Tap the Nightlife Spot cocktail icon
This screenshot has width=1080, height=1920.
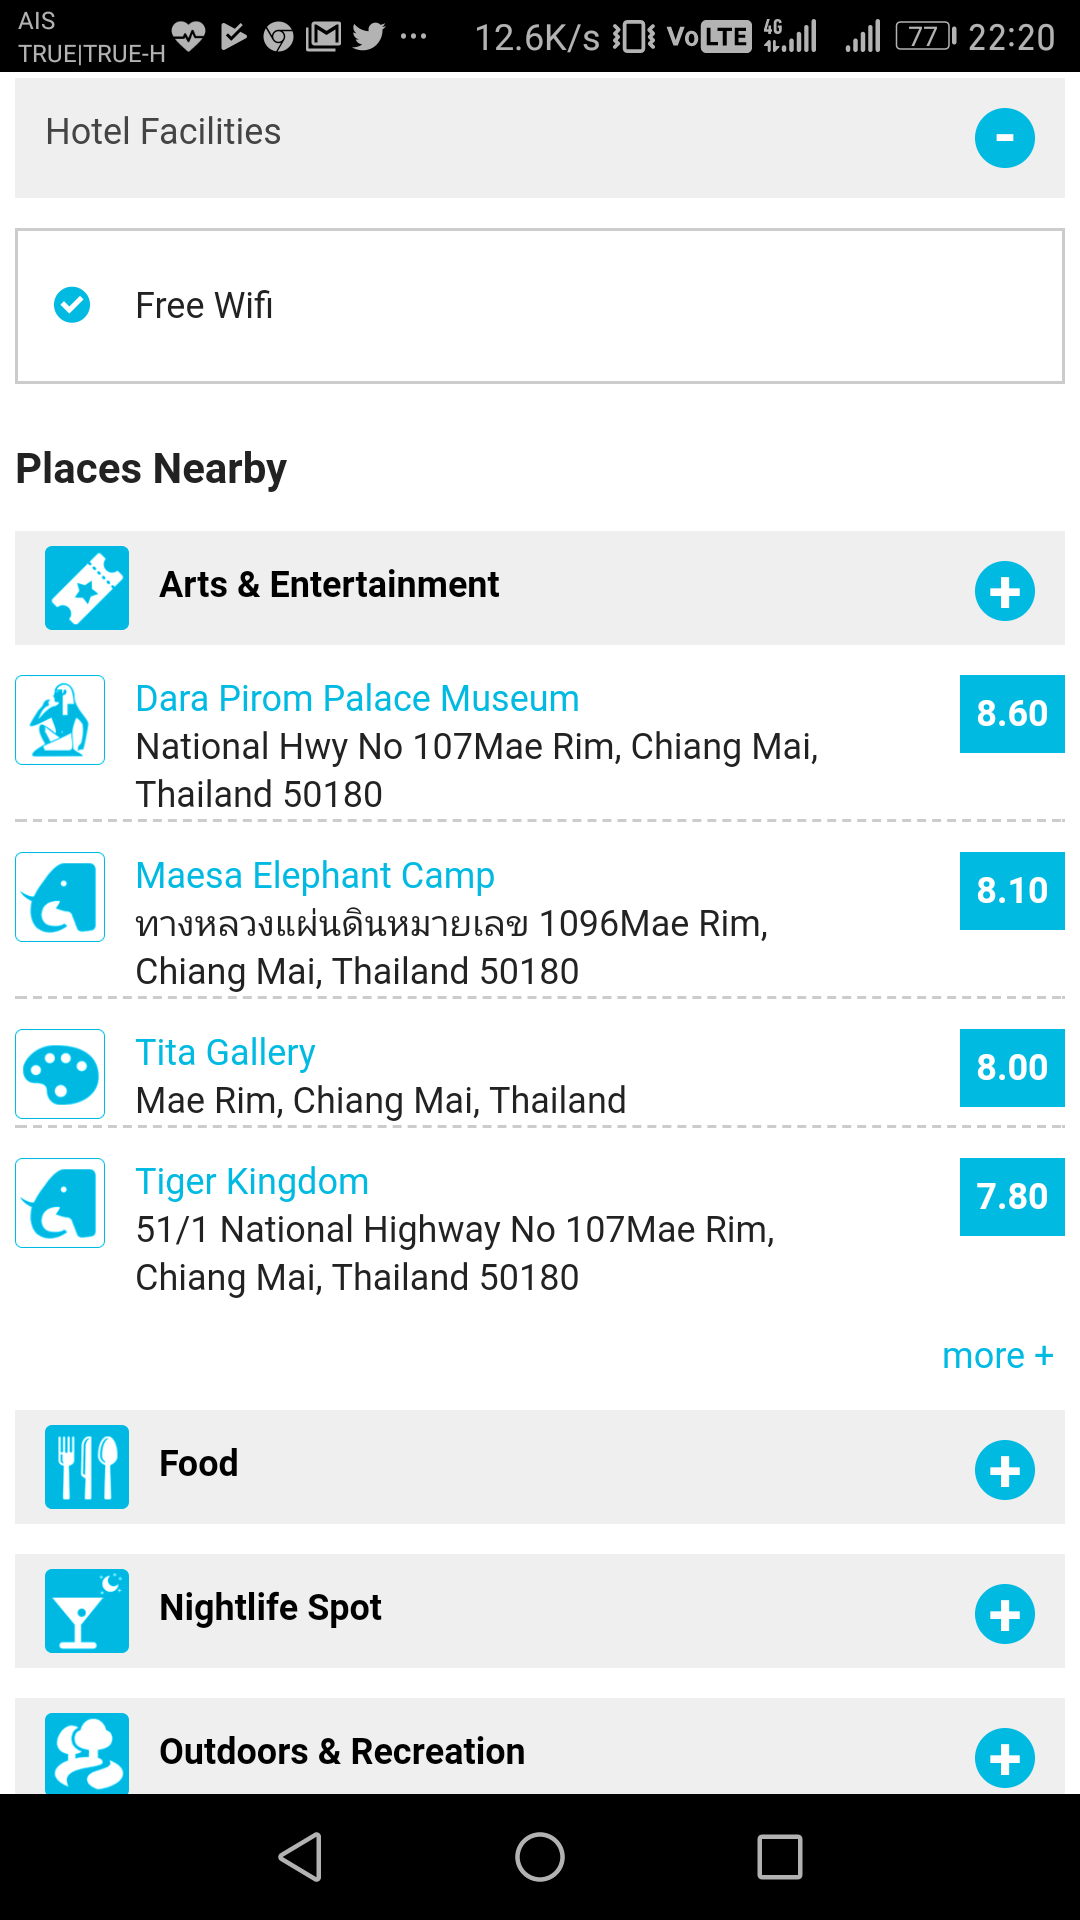click(x=87, y=1611)
